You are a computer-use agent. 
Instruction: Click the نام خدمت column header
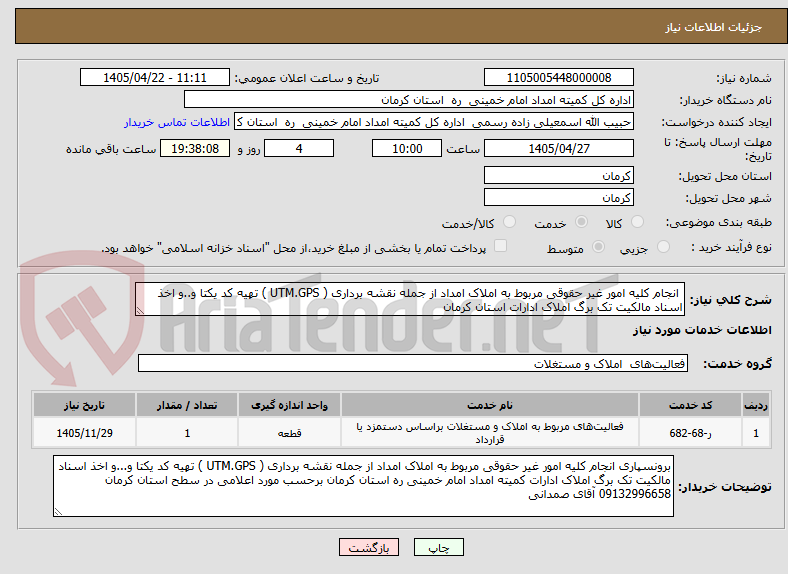490,405
